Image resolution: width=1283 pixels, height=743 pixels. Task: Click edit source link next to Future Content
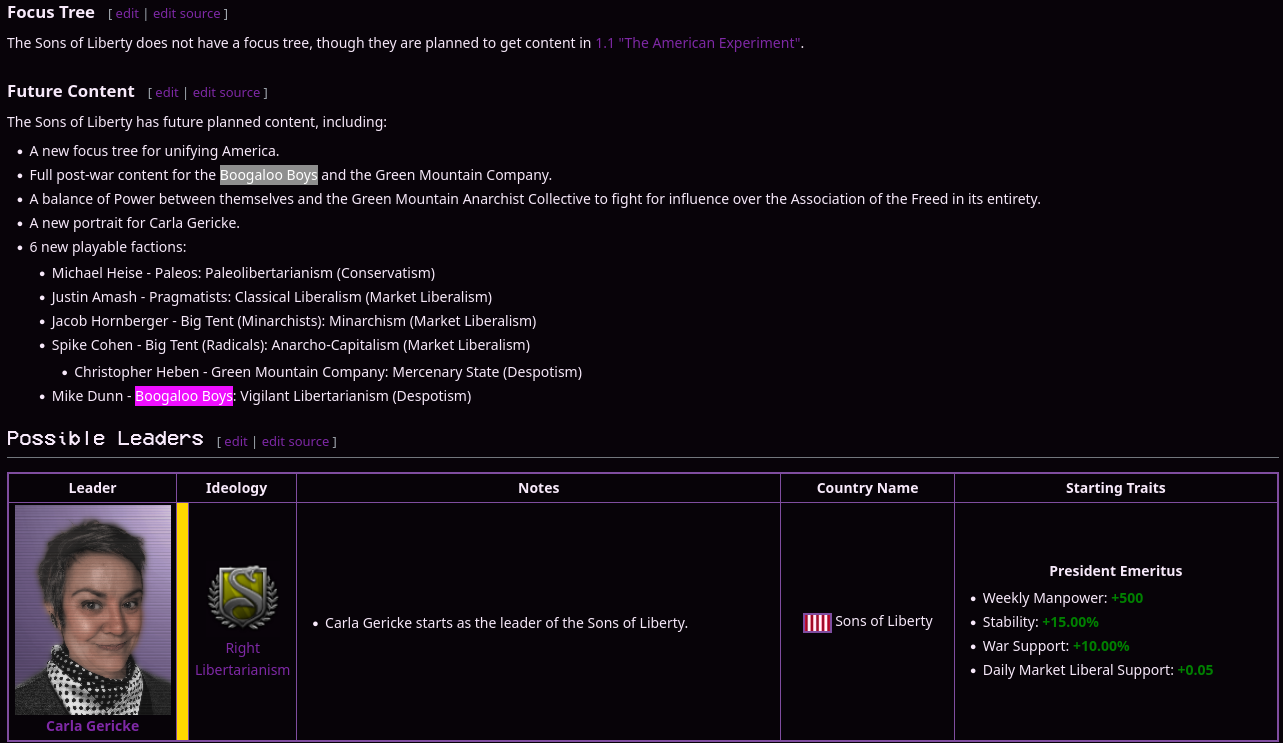[x=226, y=92]
